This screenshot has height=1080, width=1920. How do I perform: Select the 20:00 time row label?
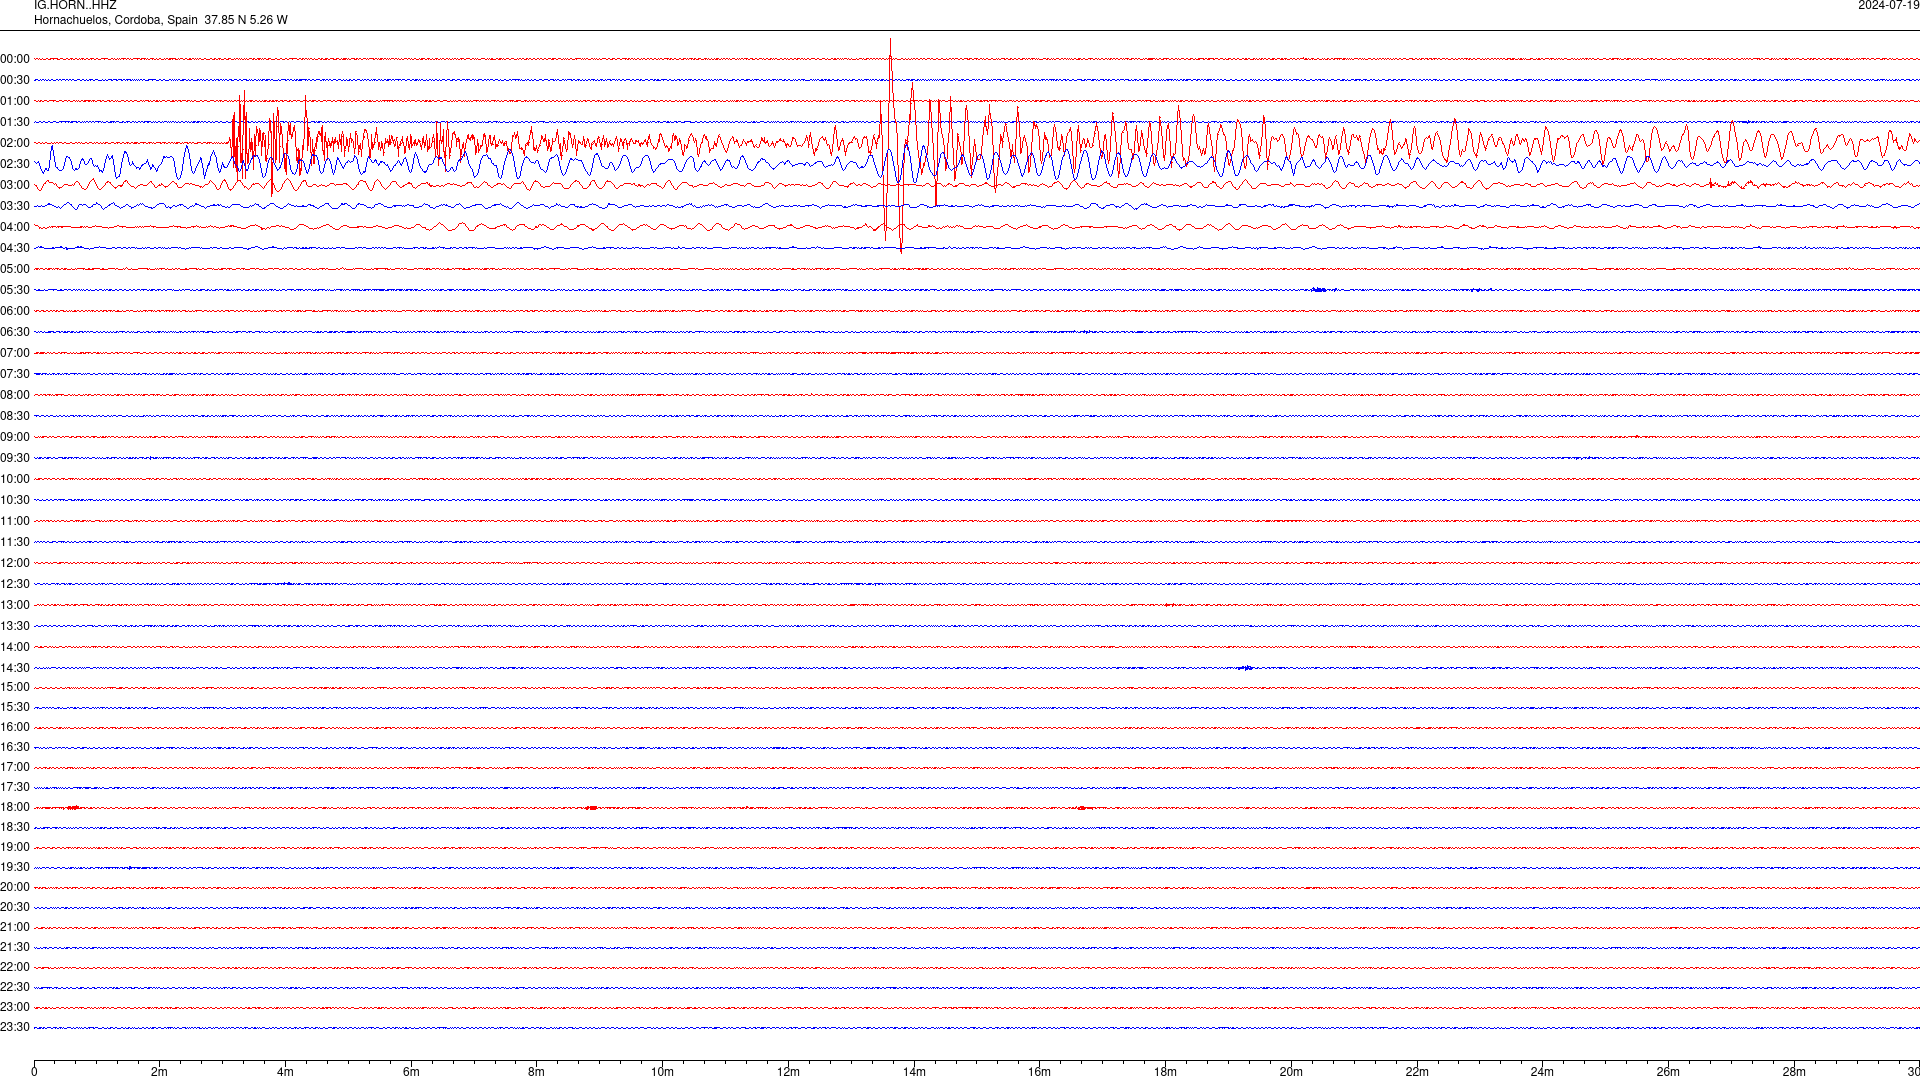(x=15, y=887)
